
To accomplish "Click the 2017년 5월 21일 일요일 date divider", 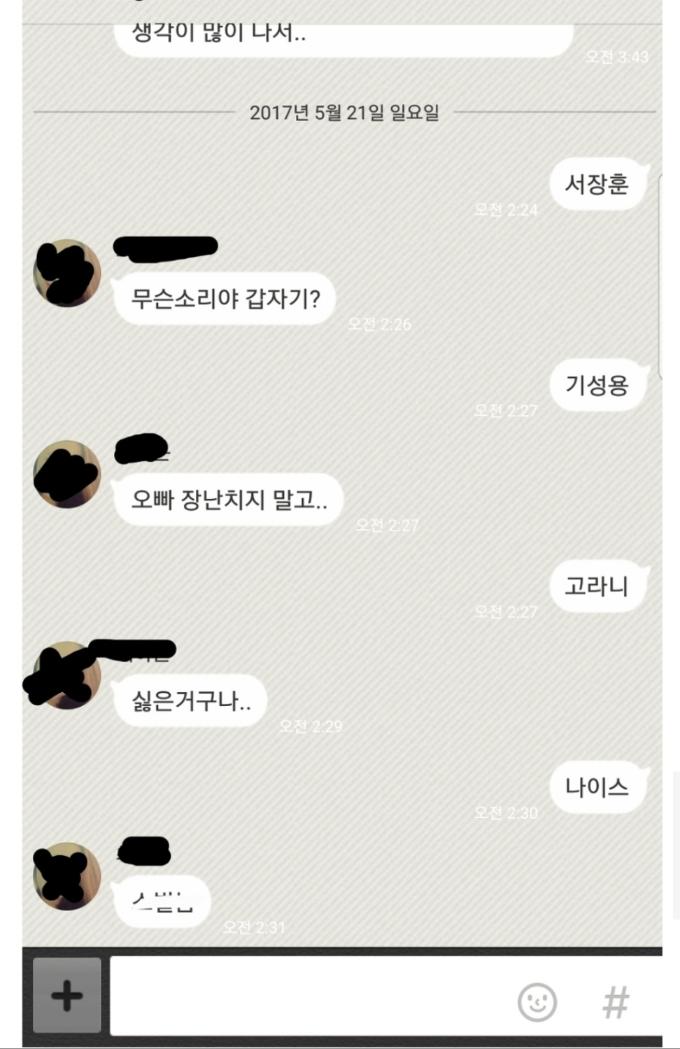I will point(344,112).
